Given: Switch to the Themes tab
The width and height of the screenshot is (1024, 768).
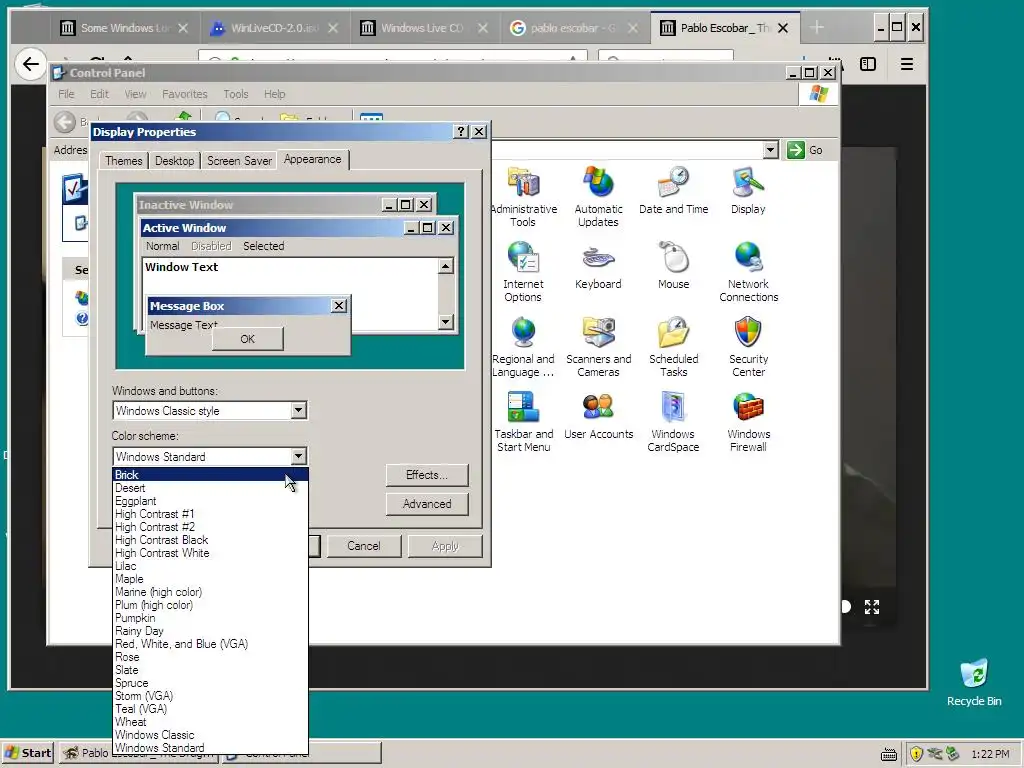Looking at the screenshot, I should coord(123,161).
